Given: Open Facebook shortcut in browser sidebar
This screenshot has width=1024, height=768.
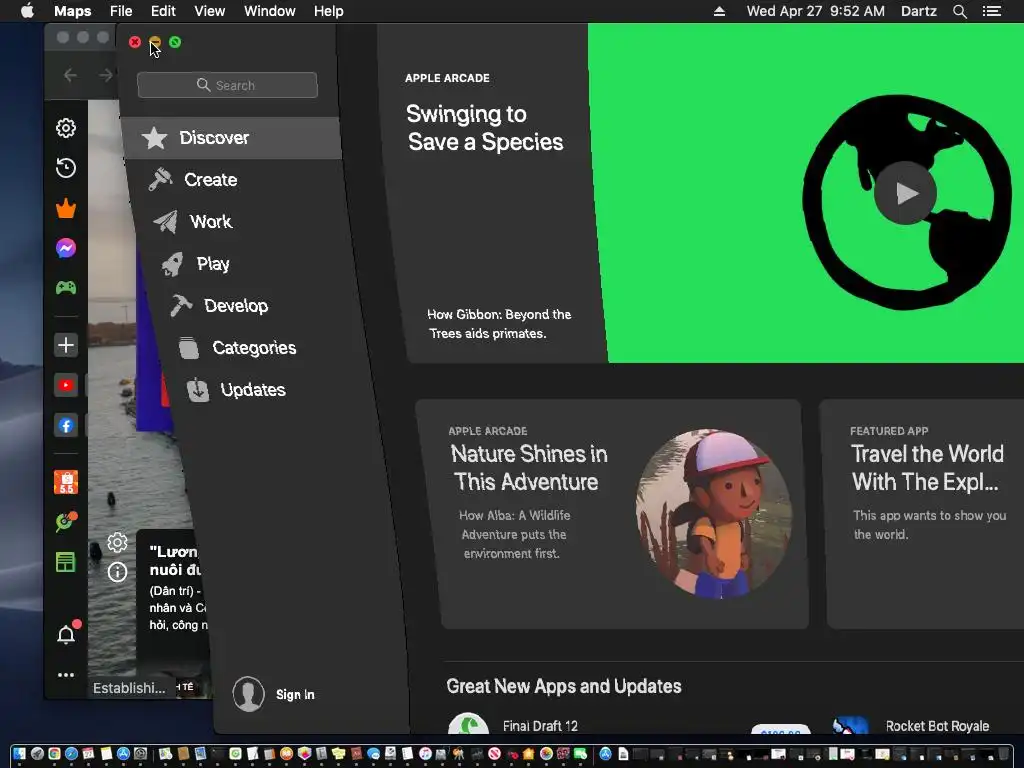Looking at the screenshot, I should click(66, 426).
